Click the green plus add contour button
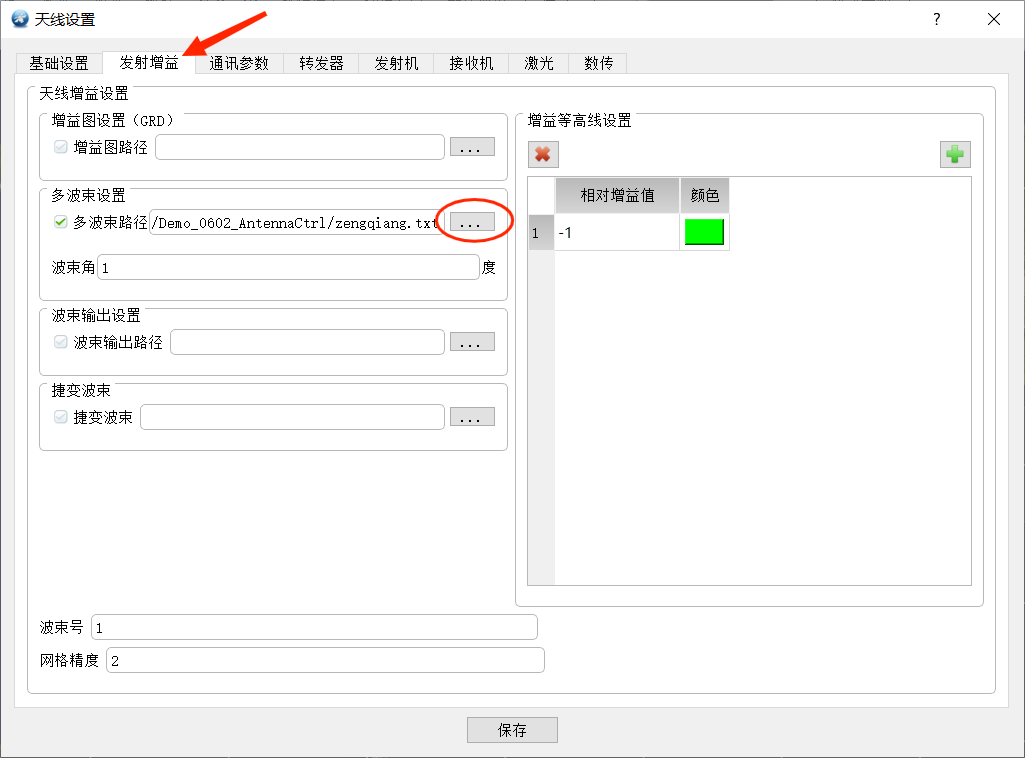The height and width of the screenshot is (758, 1025). (x=954, y=155)
